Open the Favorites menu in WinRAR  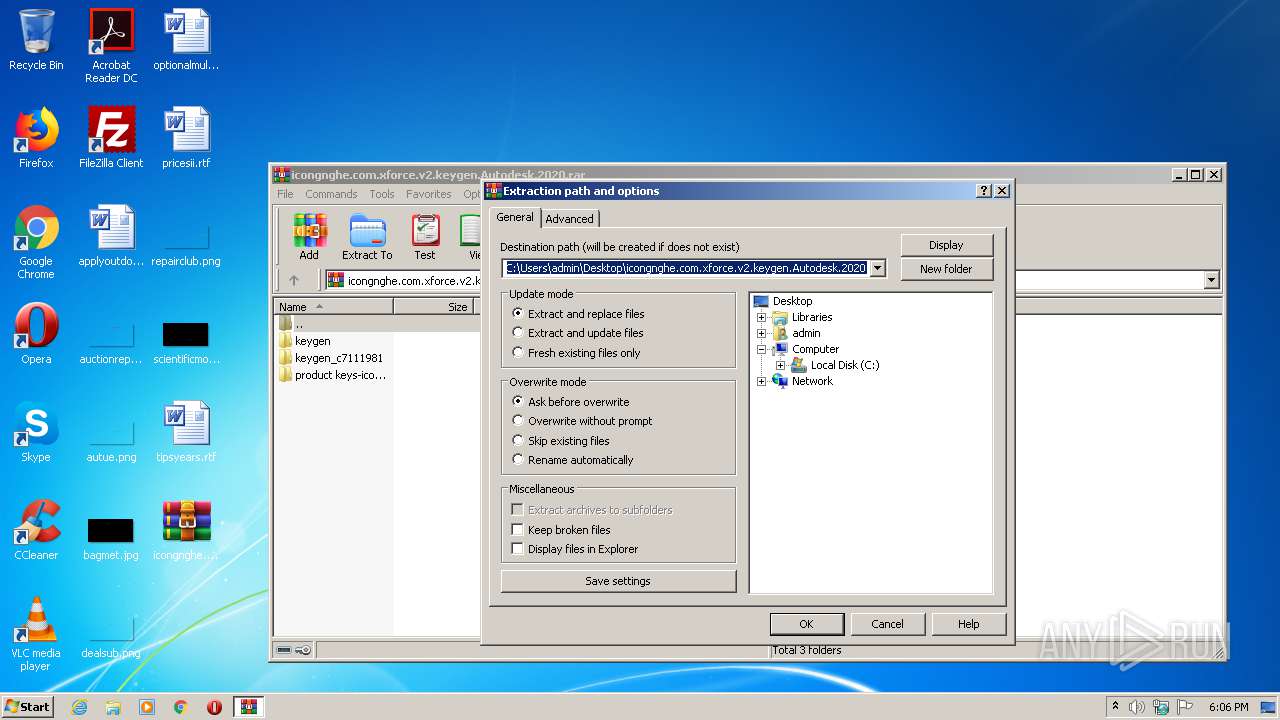tap(428, 194)
